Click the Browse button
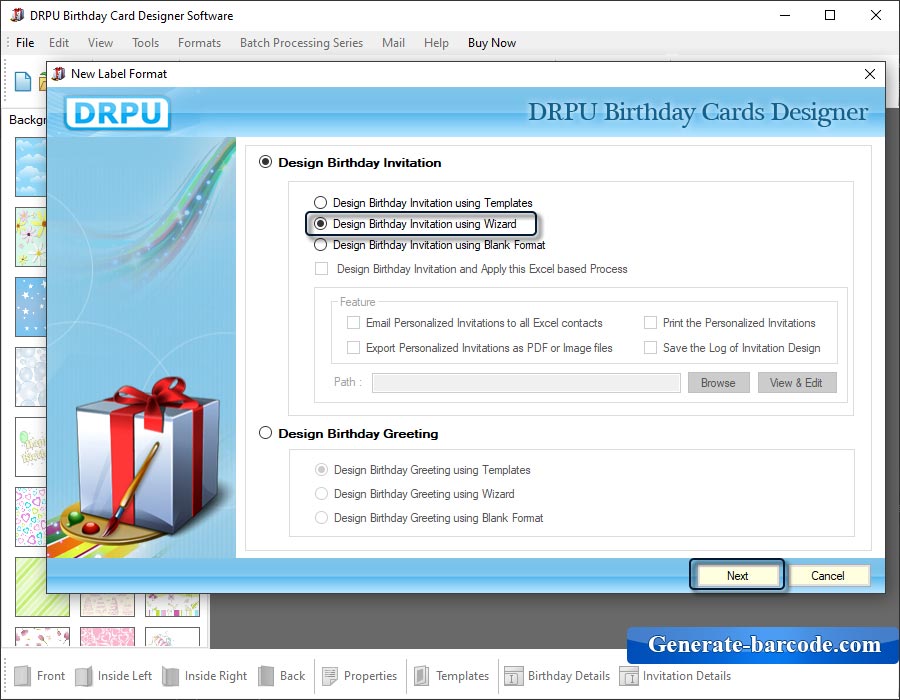 point(718,383)
